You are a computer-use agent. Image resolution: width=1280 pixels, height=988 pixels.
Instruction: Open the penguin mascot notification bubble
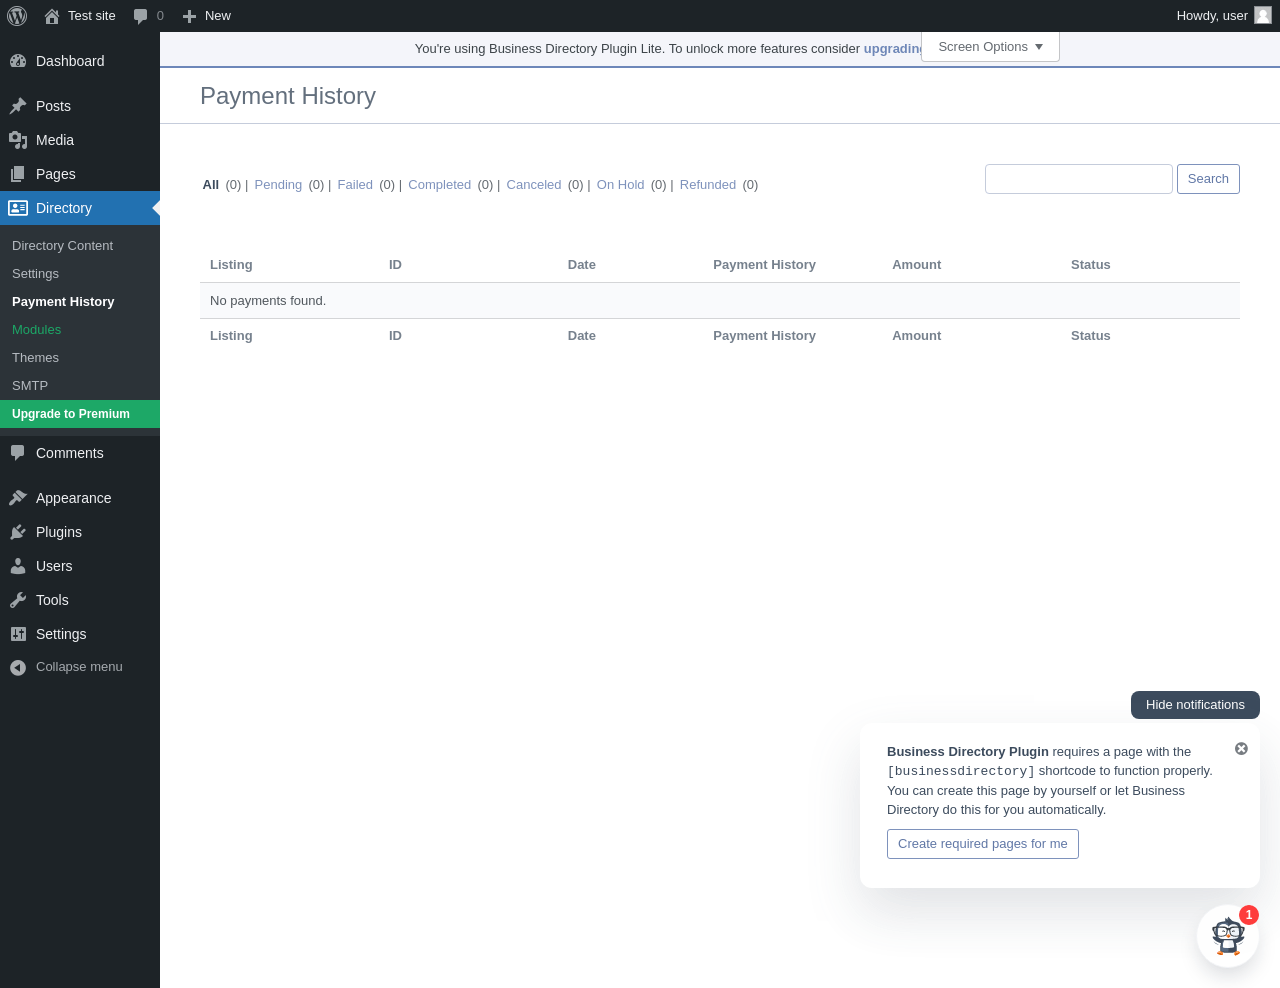[x=1228, y=936]
